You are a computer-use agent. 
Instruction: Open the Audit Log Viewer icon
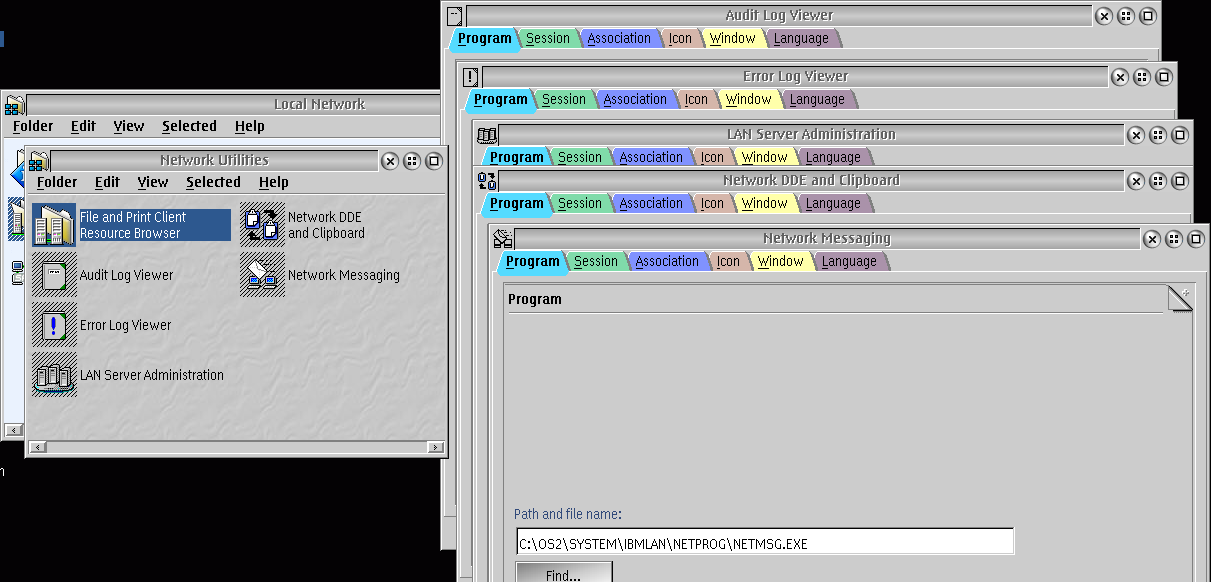(x=54, y=275)
